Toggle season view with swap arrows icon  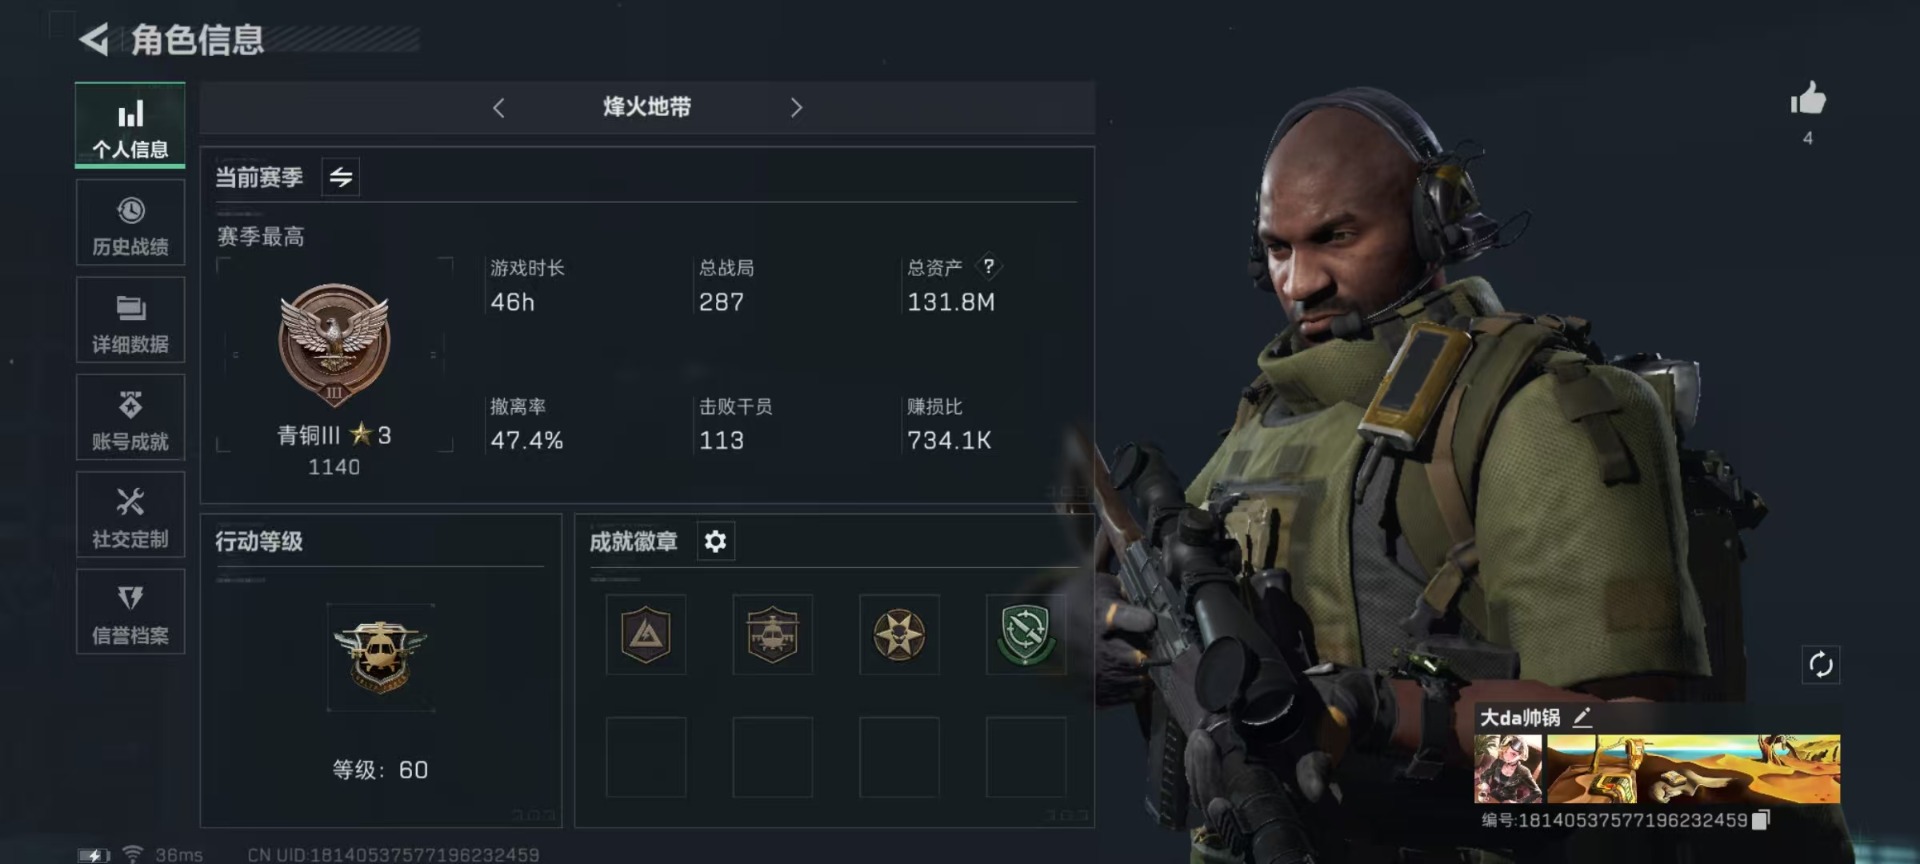pyautogui.click(x=341, y=177)
